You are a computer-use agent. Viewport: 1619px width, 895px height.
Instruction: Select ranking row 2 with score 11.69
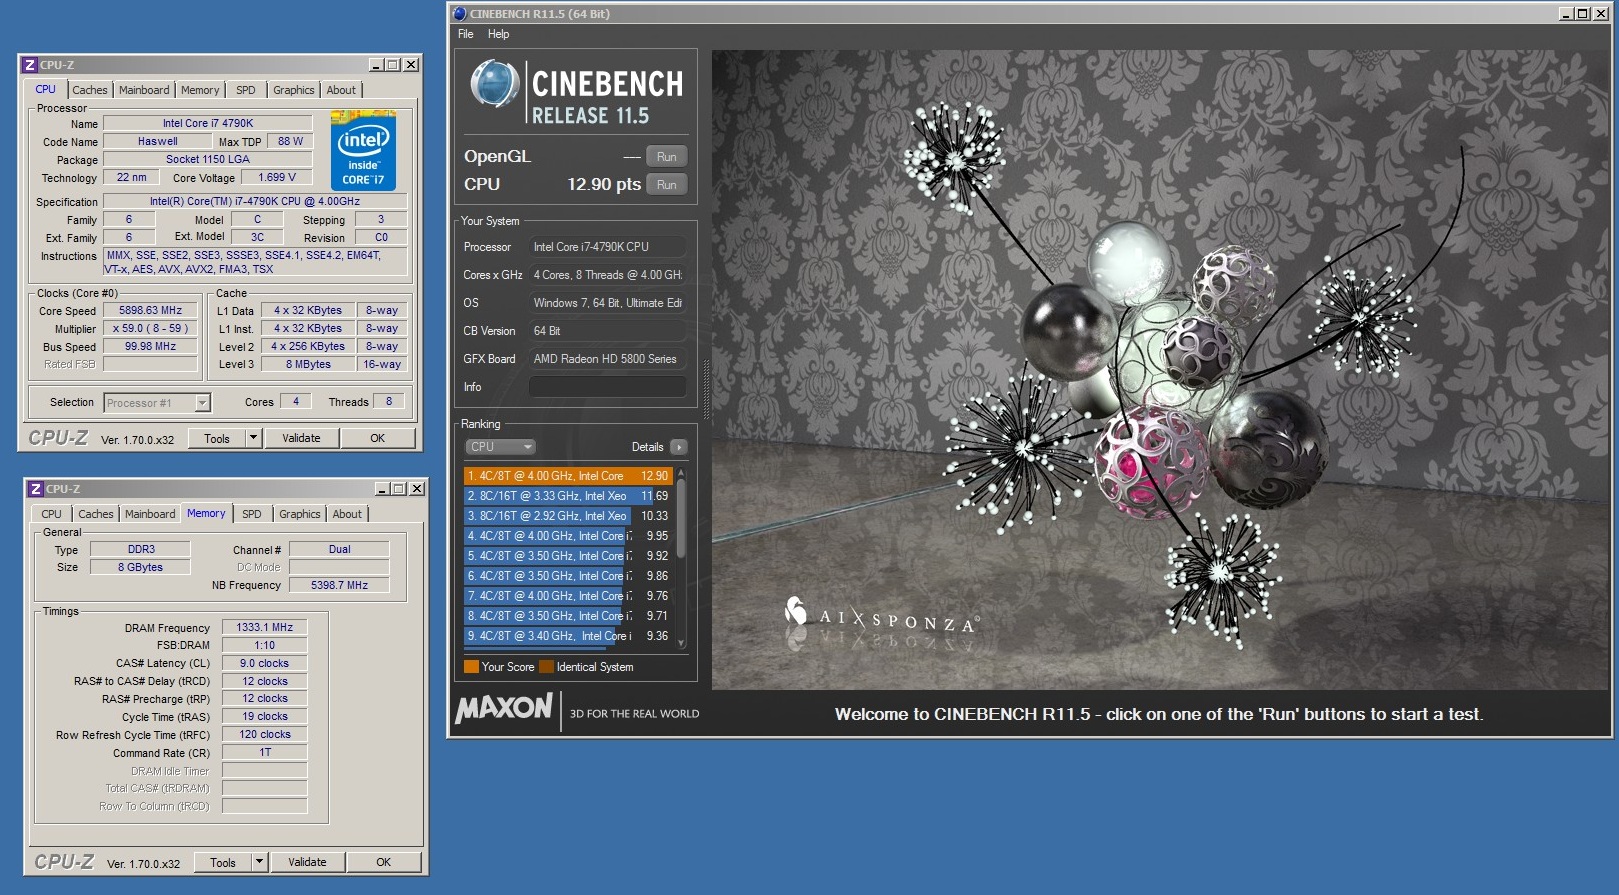[568, 496]
